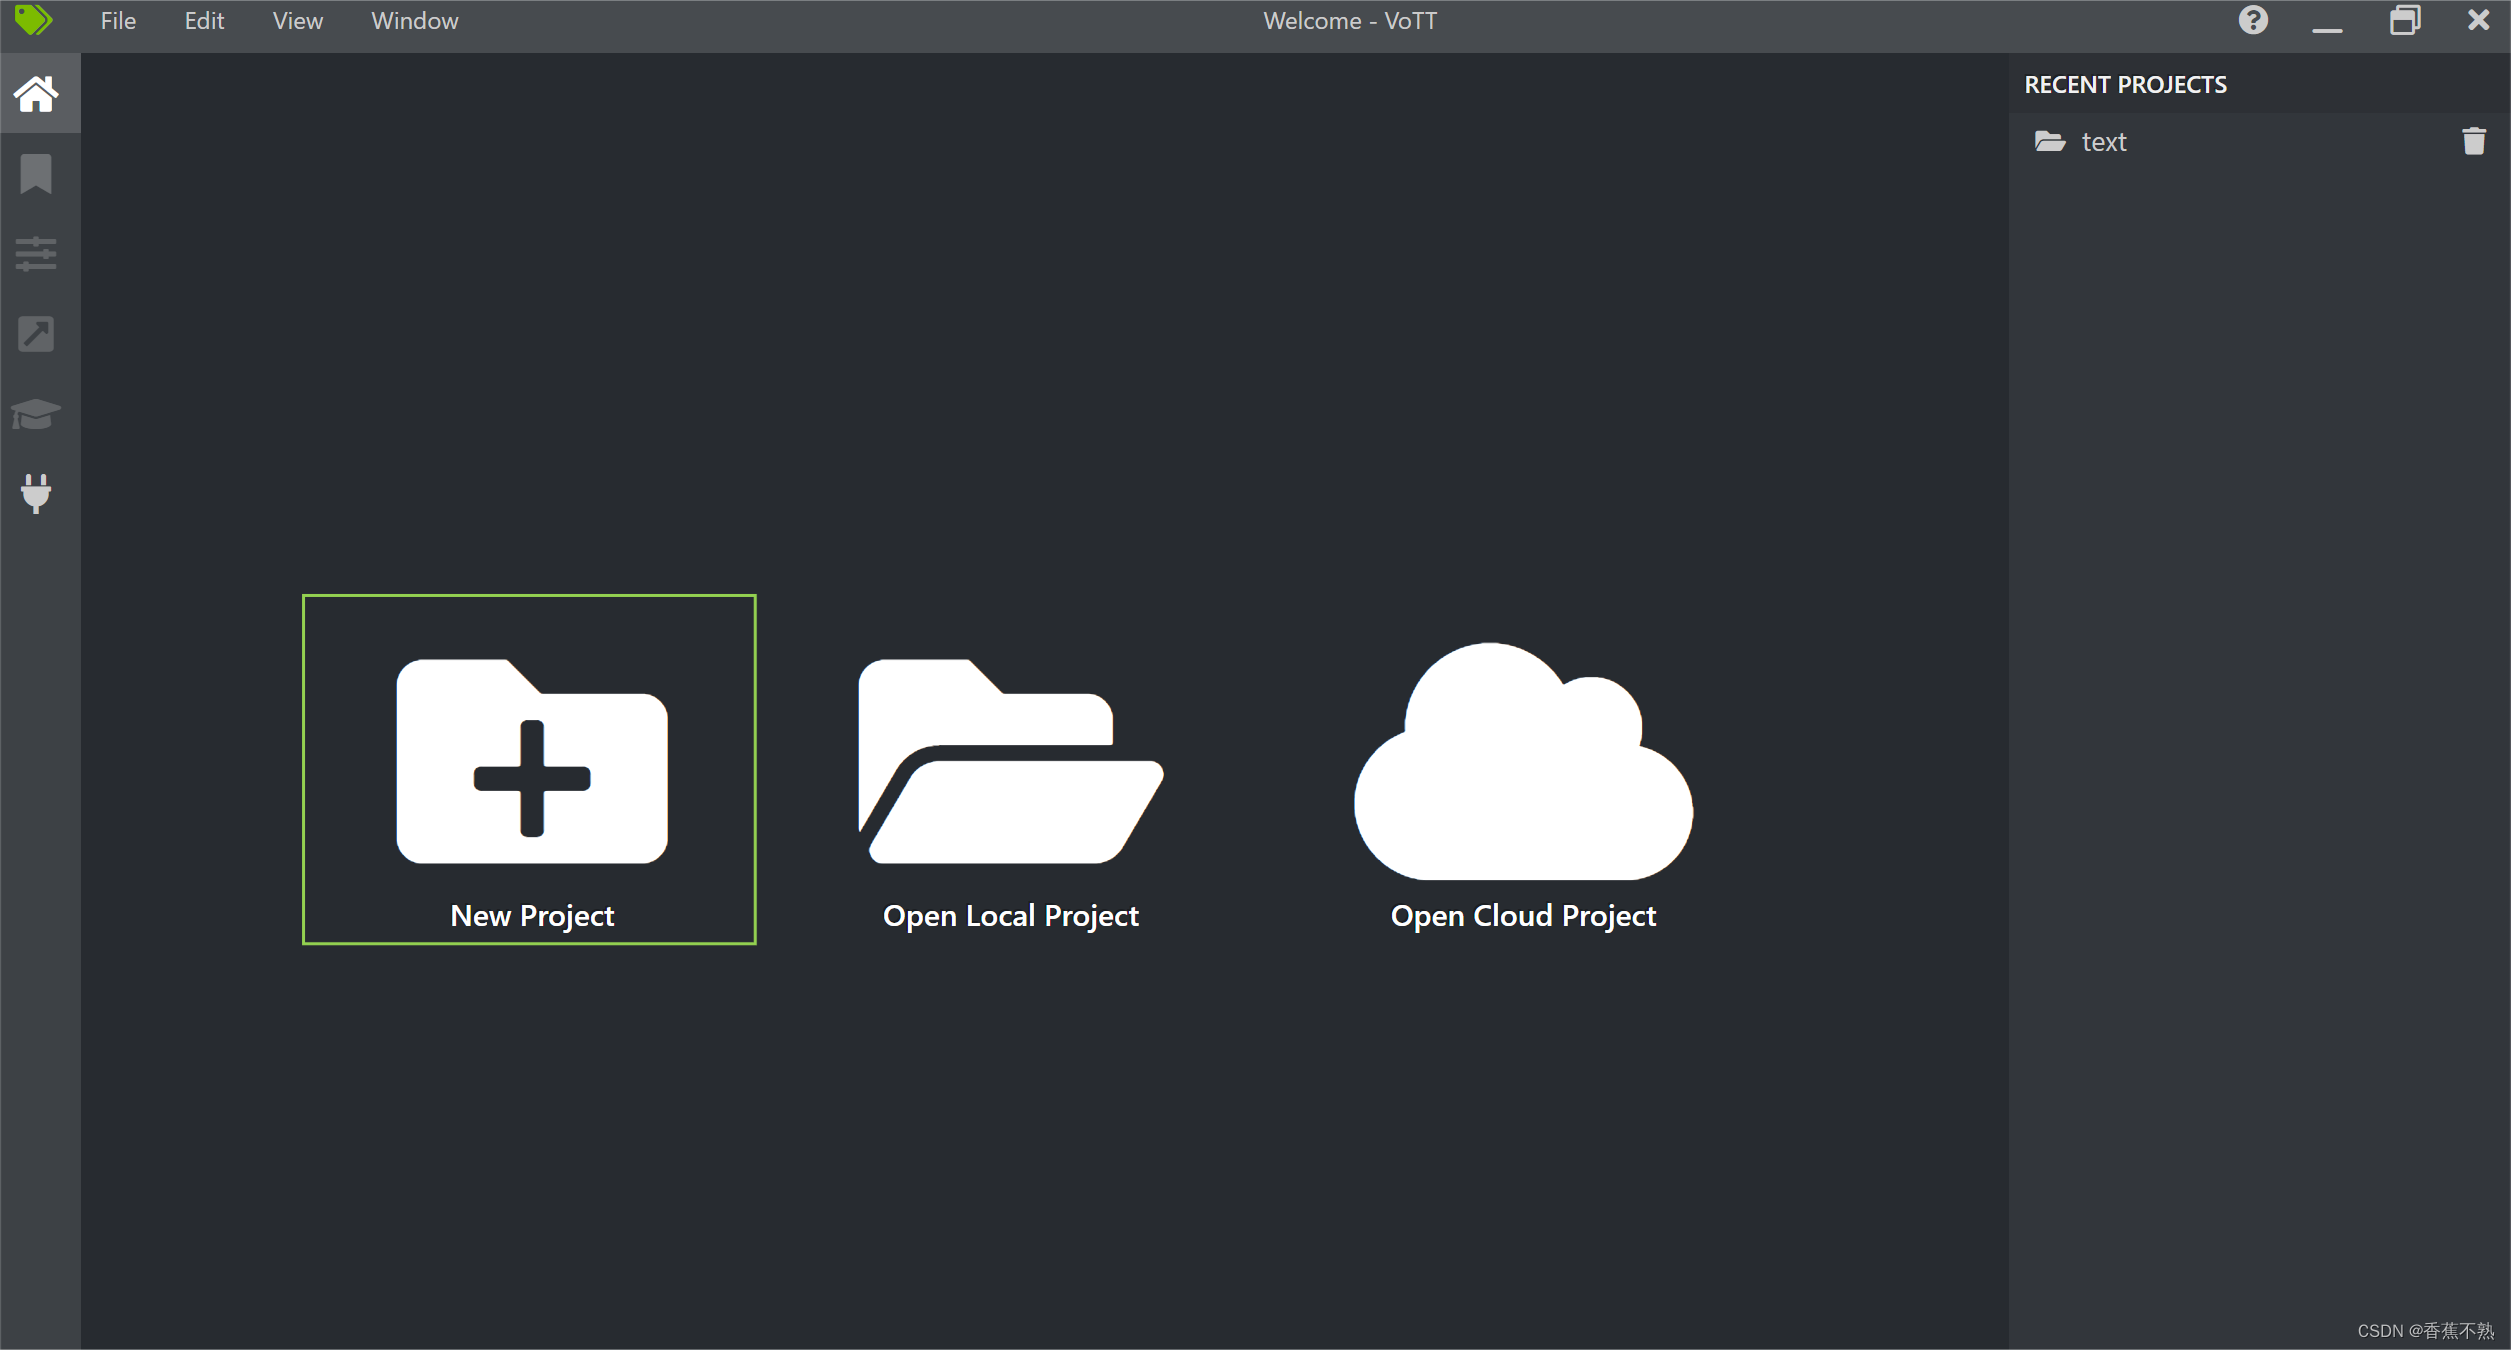Open the File menu
This screenshot has width=2511, height=1350.
click(118, 21)
